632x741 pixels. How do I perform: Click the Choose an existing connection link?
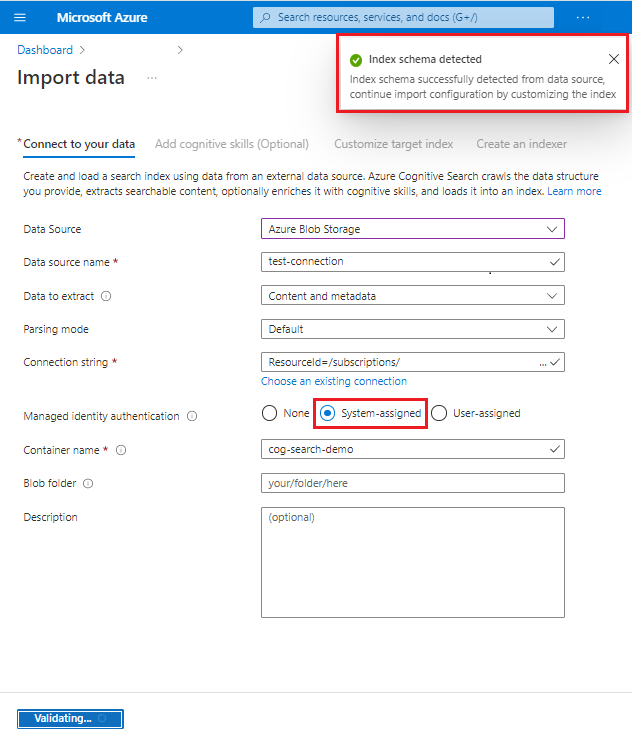click(334, 381)
